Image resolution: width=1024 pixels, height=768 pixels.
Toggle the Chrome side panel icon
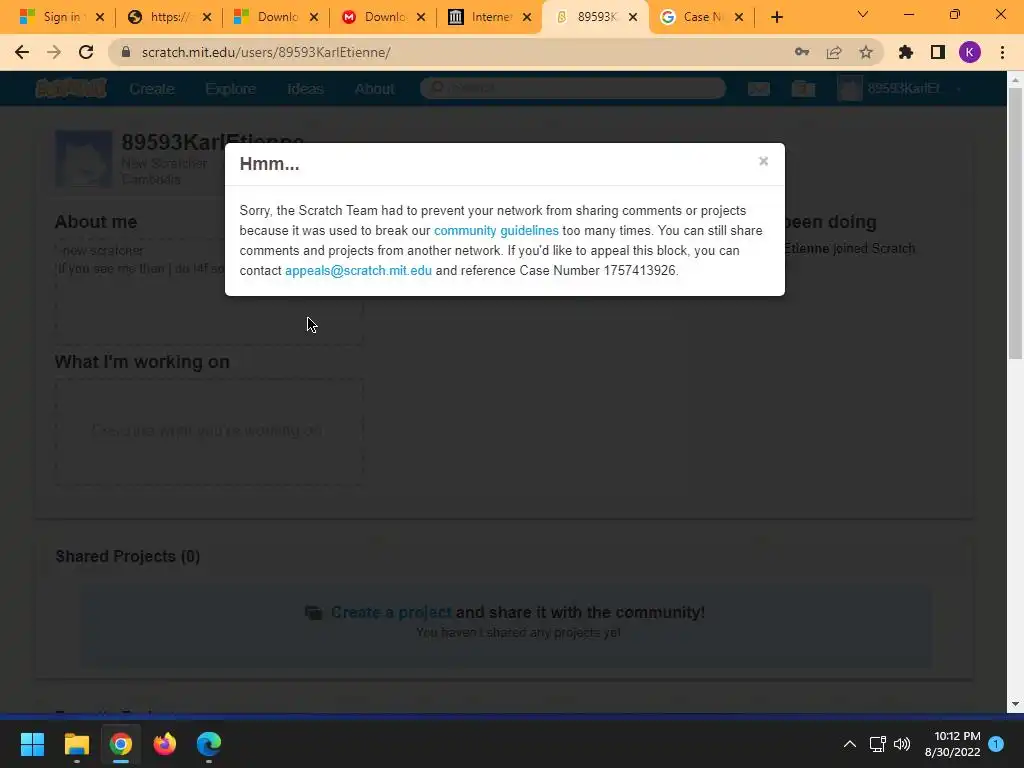(x=938, y=52)
